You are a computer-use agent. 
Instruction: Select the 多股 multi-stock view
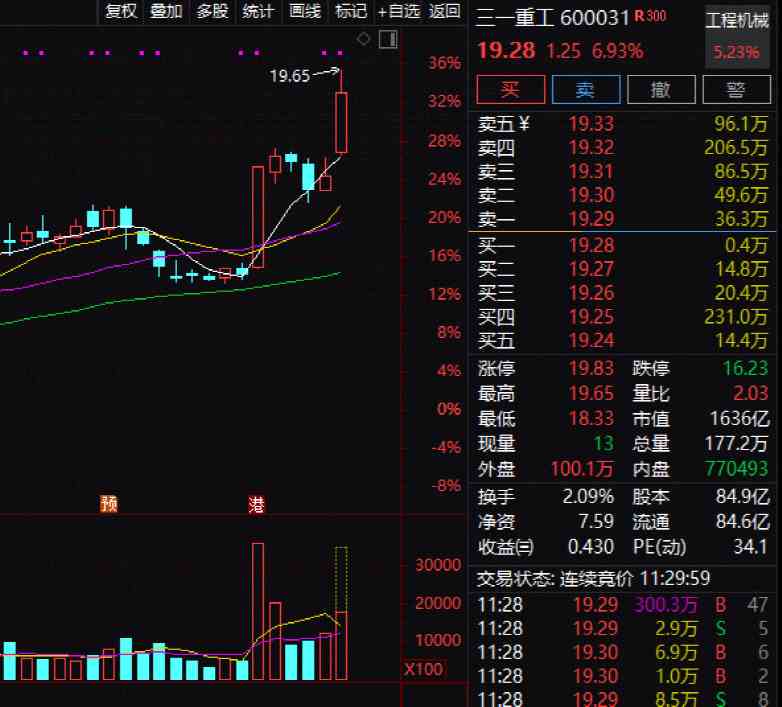(212, 10)
